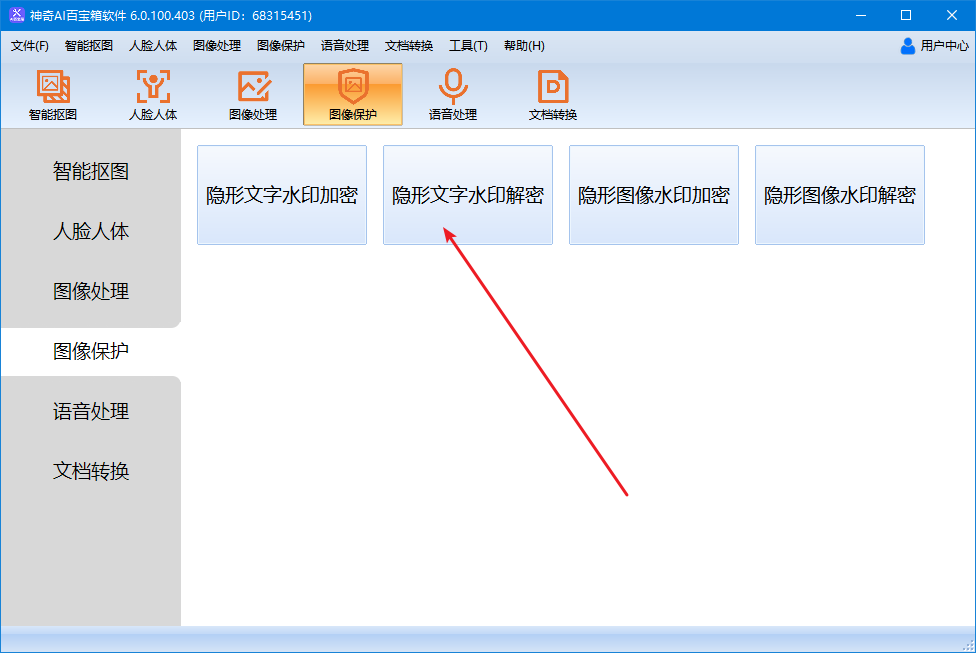The height and width of the screenshot is (653, 976).
Task: Switch to 语音处理 sidebar tab
Action: [91, 411]
